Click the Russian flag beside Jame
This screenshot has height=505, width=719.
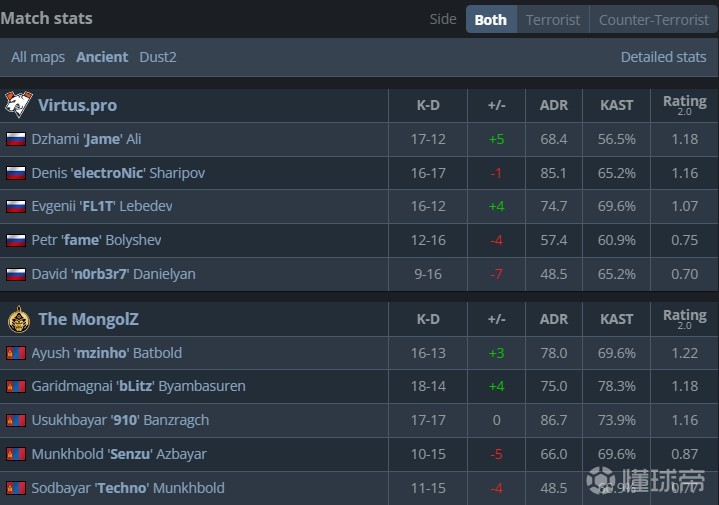tap(16, 139)
